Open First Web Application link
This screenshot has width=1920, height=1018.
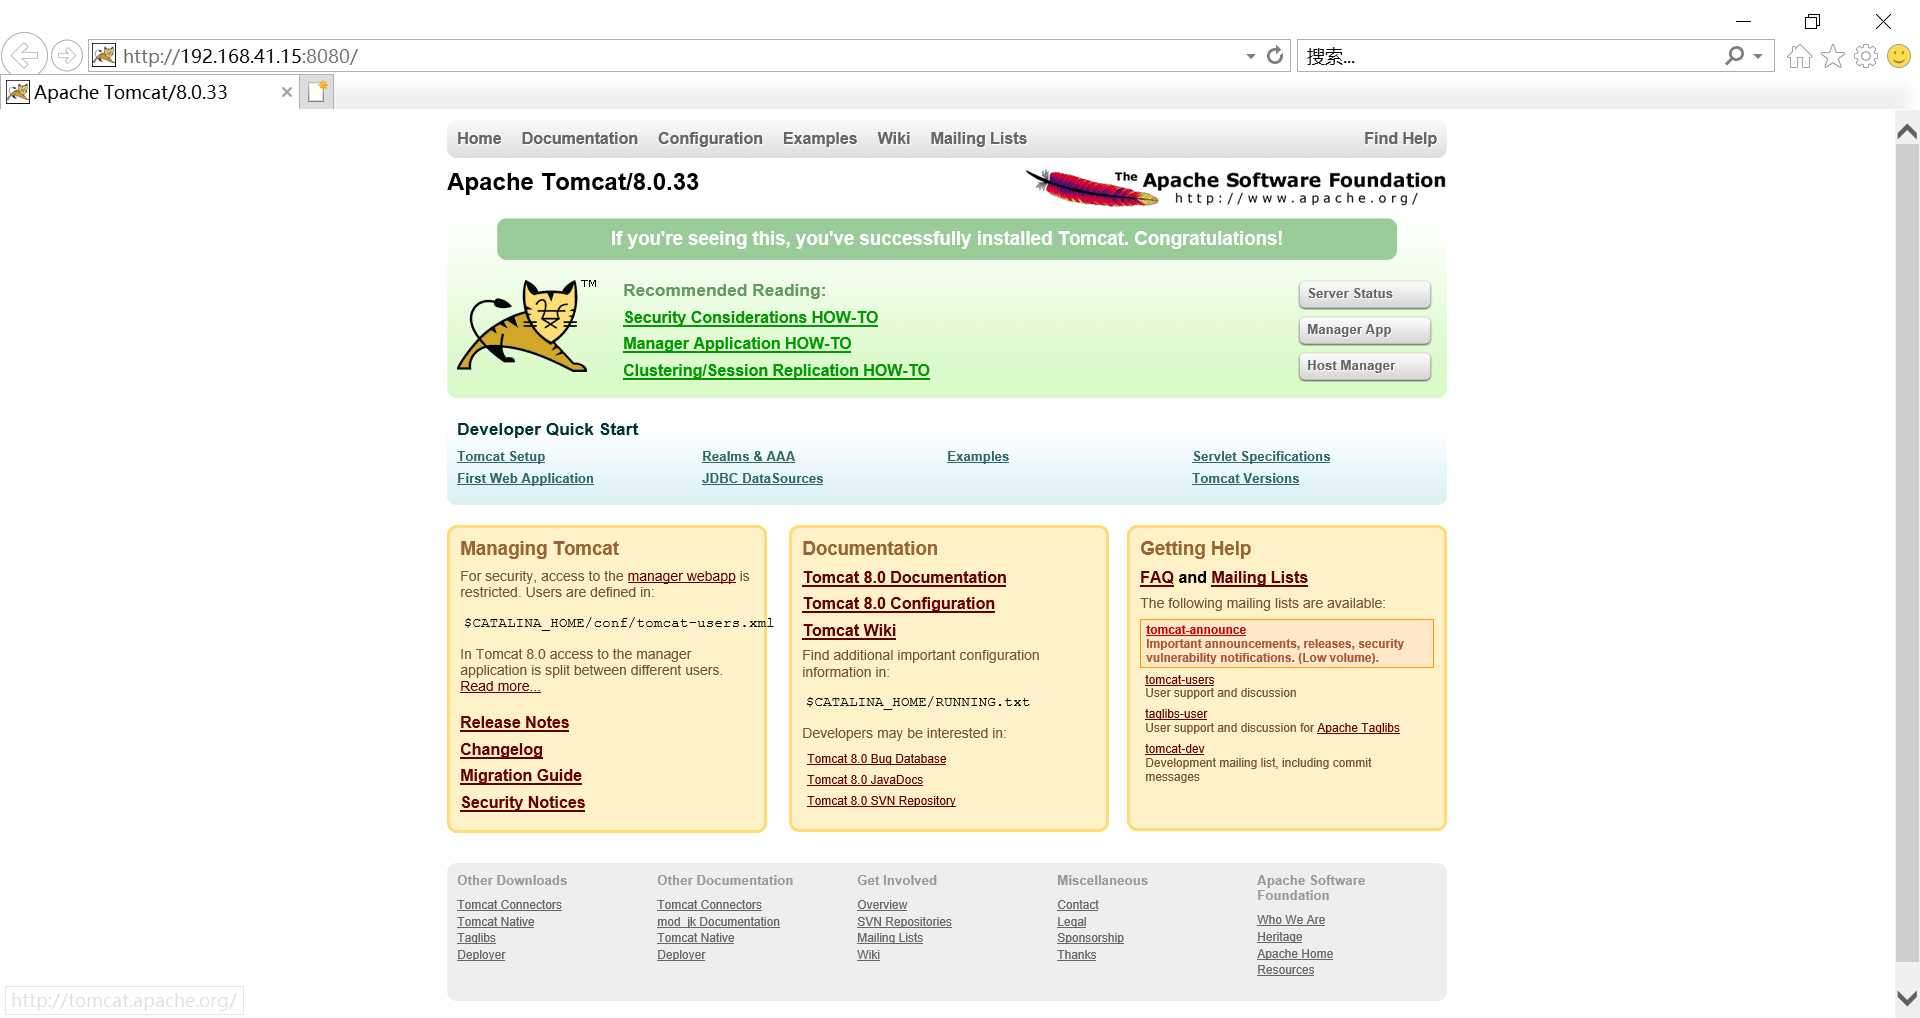(x=525, y=478)
